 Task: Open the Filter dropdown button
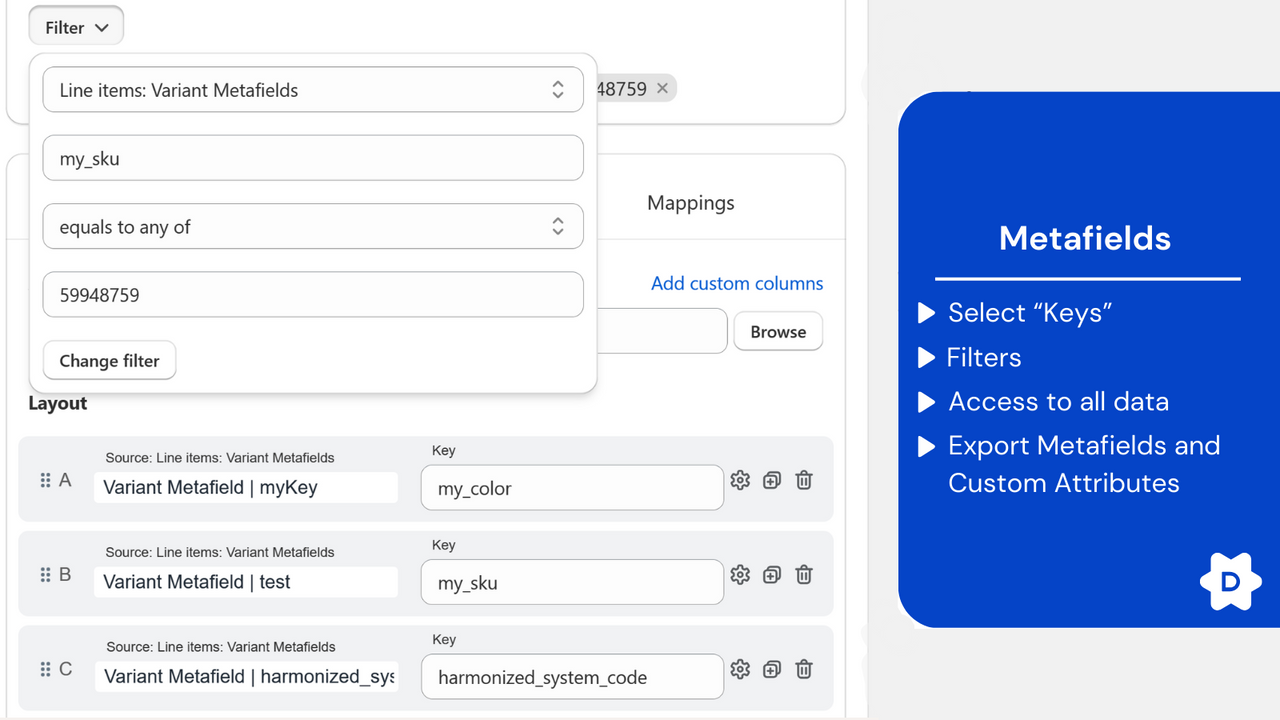(76, 27)
